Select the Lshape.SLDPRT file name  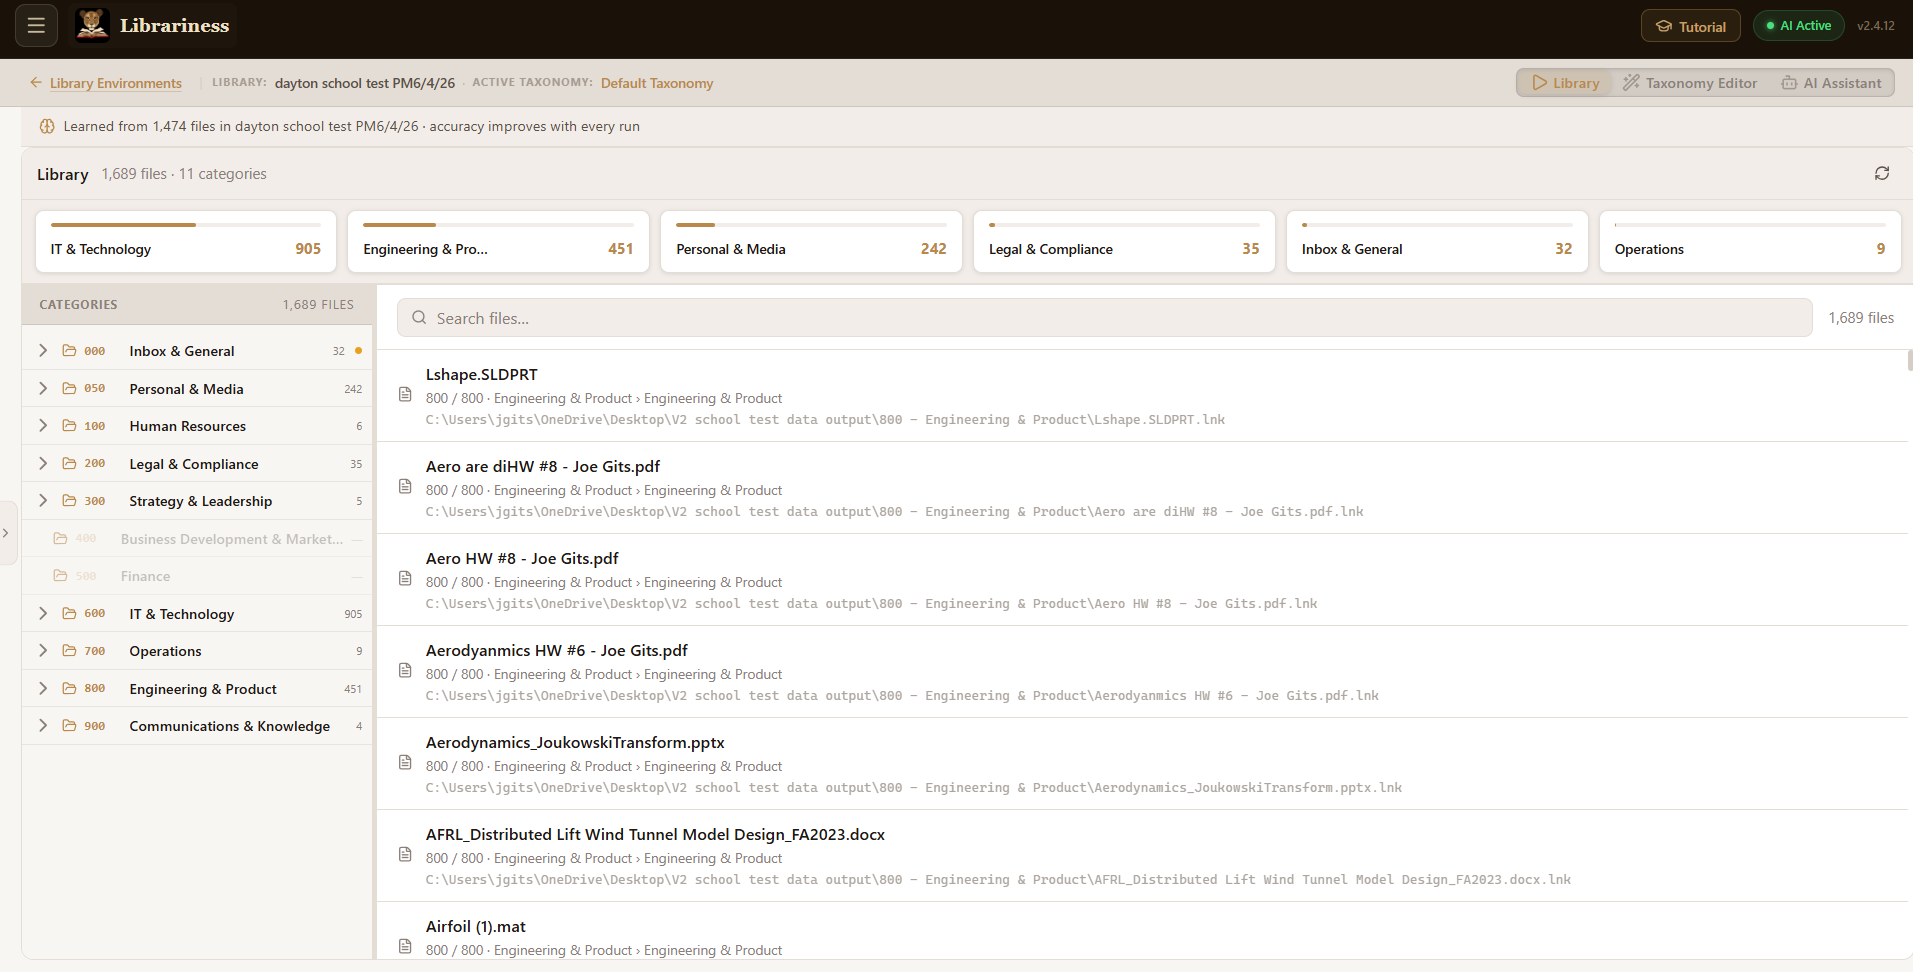point(481,374)
